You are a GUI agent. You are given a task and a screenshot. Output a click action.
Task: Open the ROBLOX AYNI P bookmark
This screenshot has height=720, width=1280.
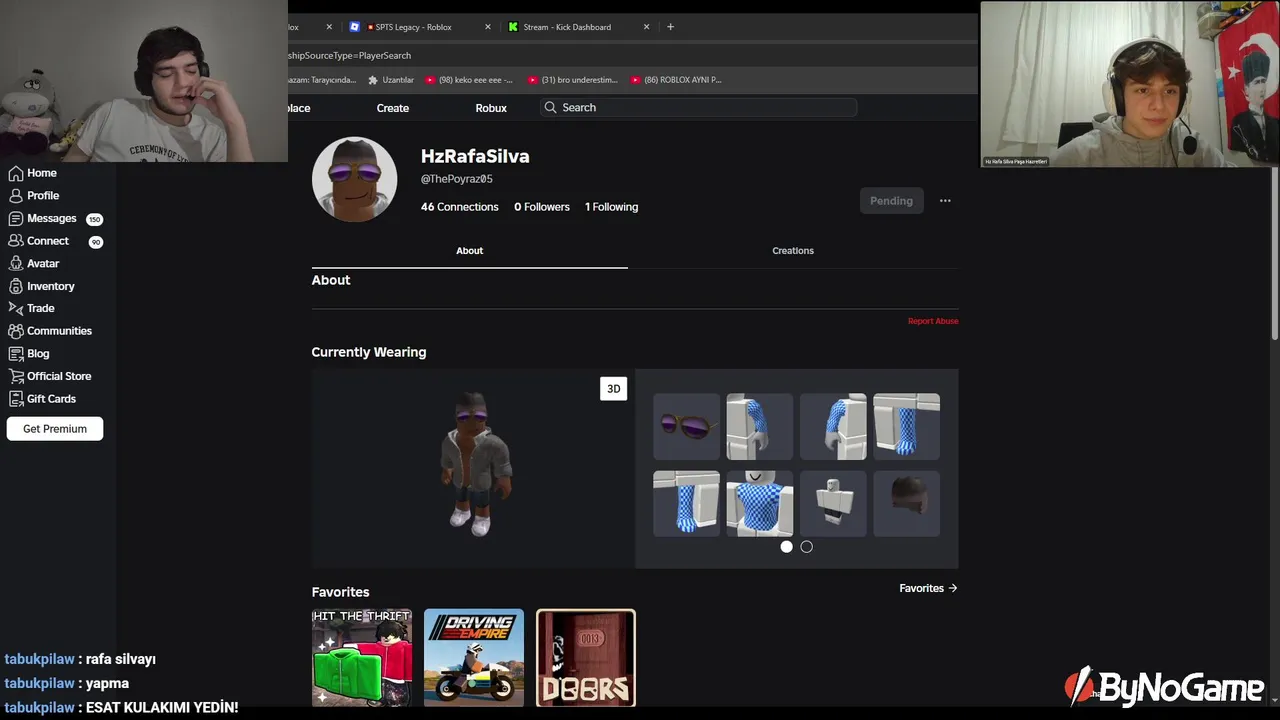click(x=676, y=80)
